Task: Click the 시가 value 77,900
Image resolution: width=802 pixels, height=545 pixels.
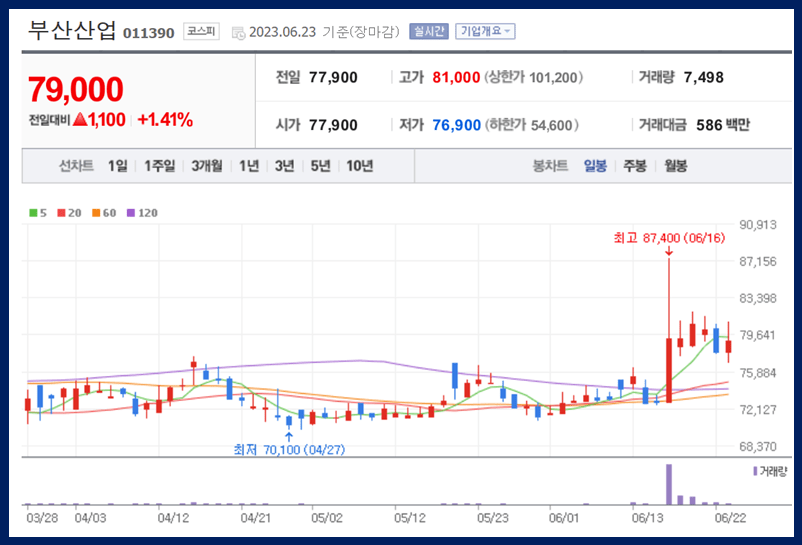Action: point(333,125)
